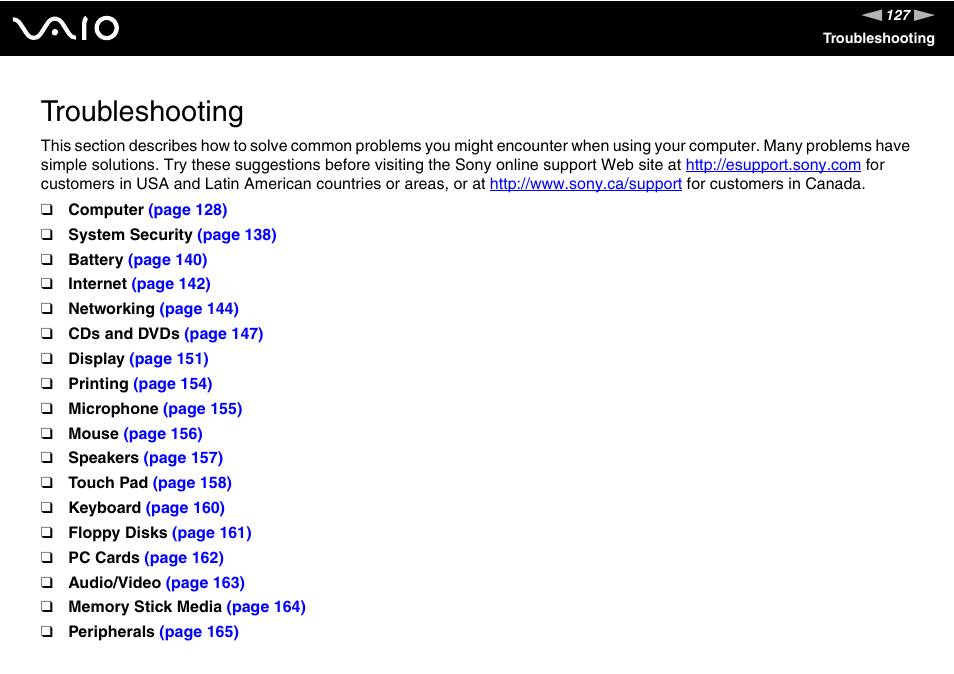Open Mouse page 156 link
The height and width of the screenshot is (674, 954).
163,434
